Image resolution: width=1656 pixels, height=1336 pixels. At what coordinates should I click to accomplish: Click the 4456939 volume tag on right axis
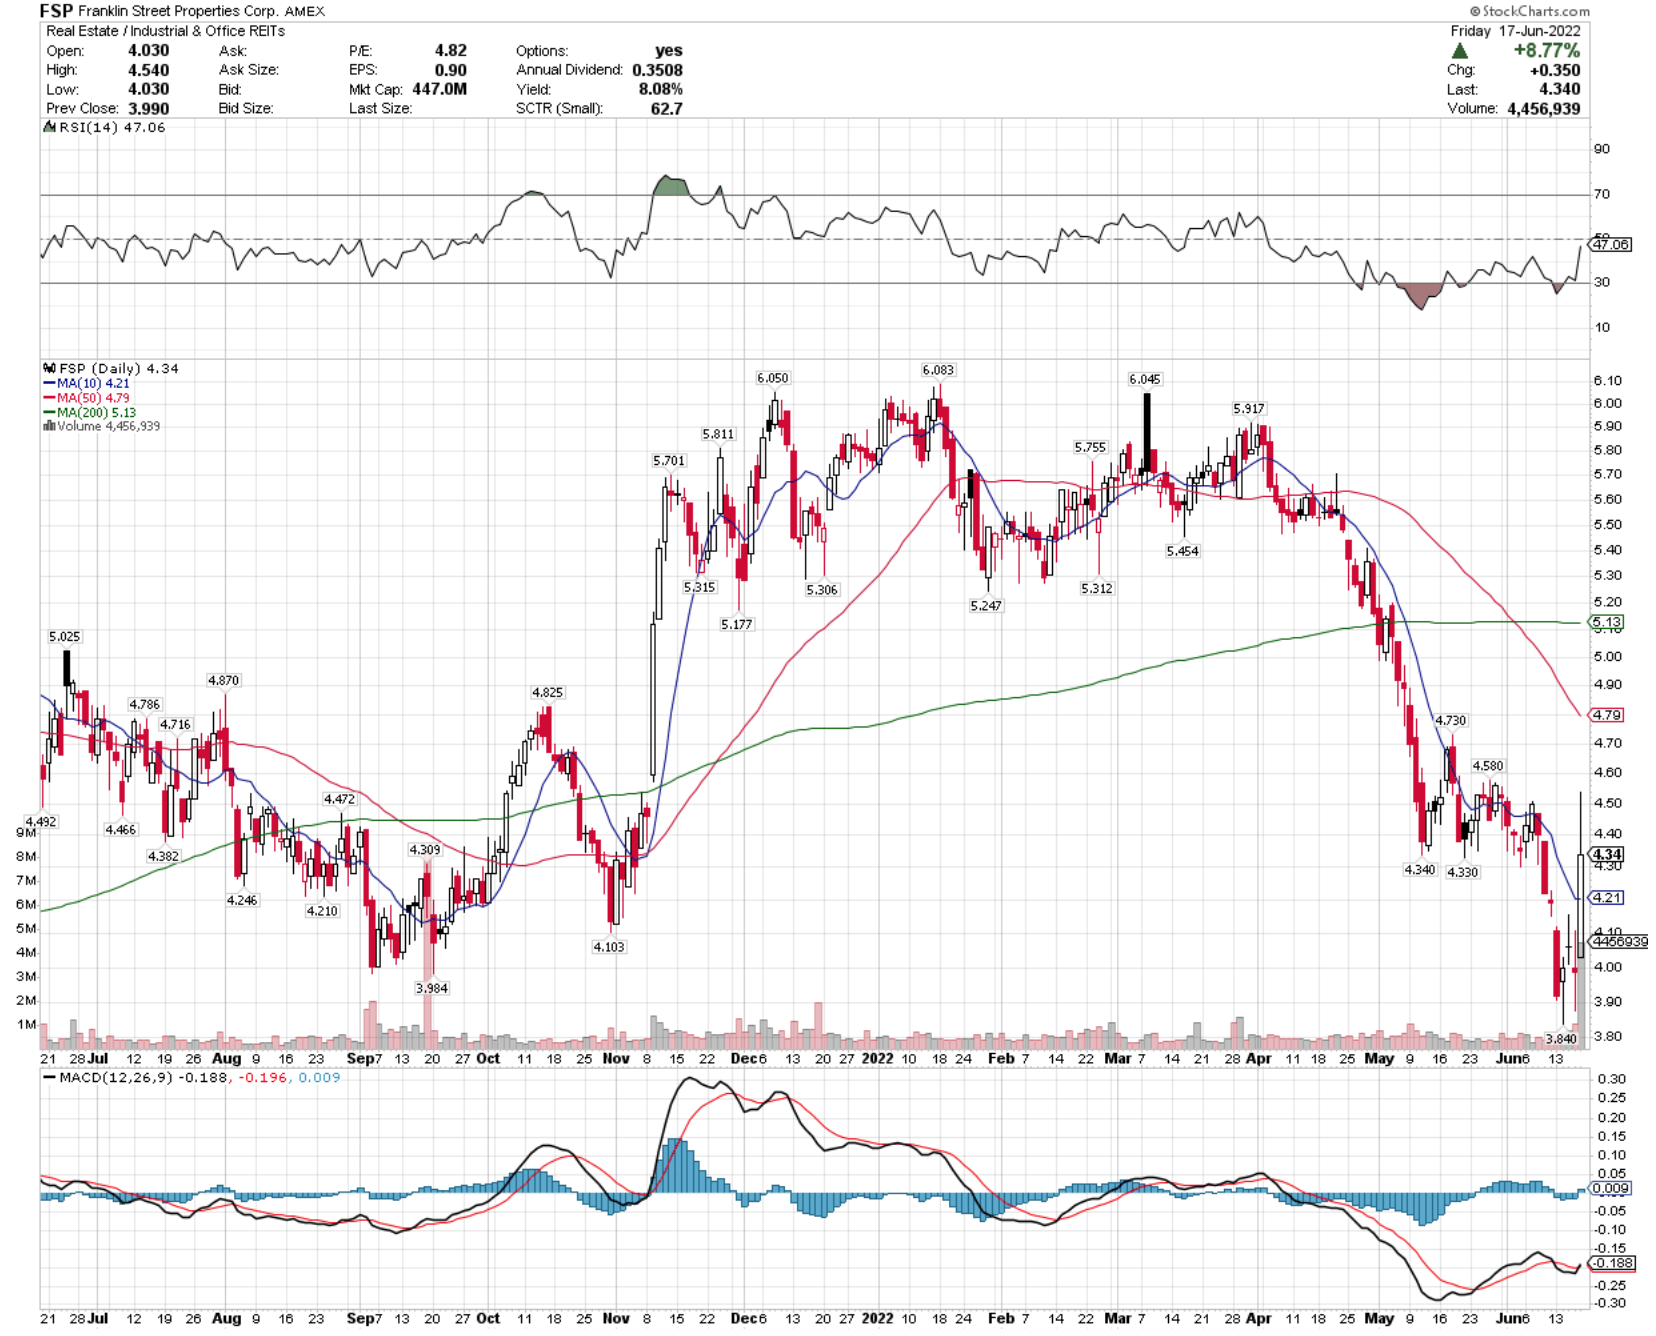coord(1619,941)
